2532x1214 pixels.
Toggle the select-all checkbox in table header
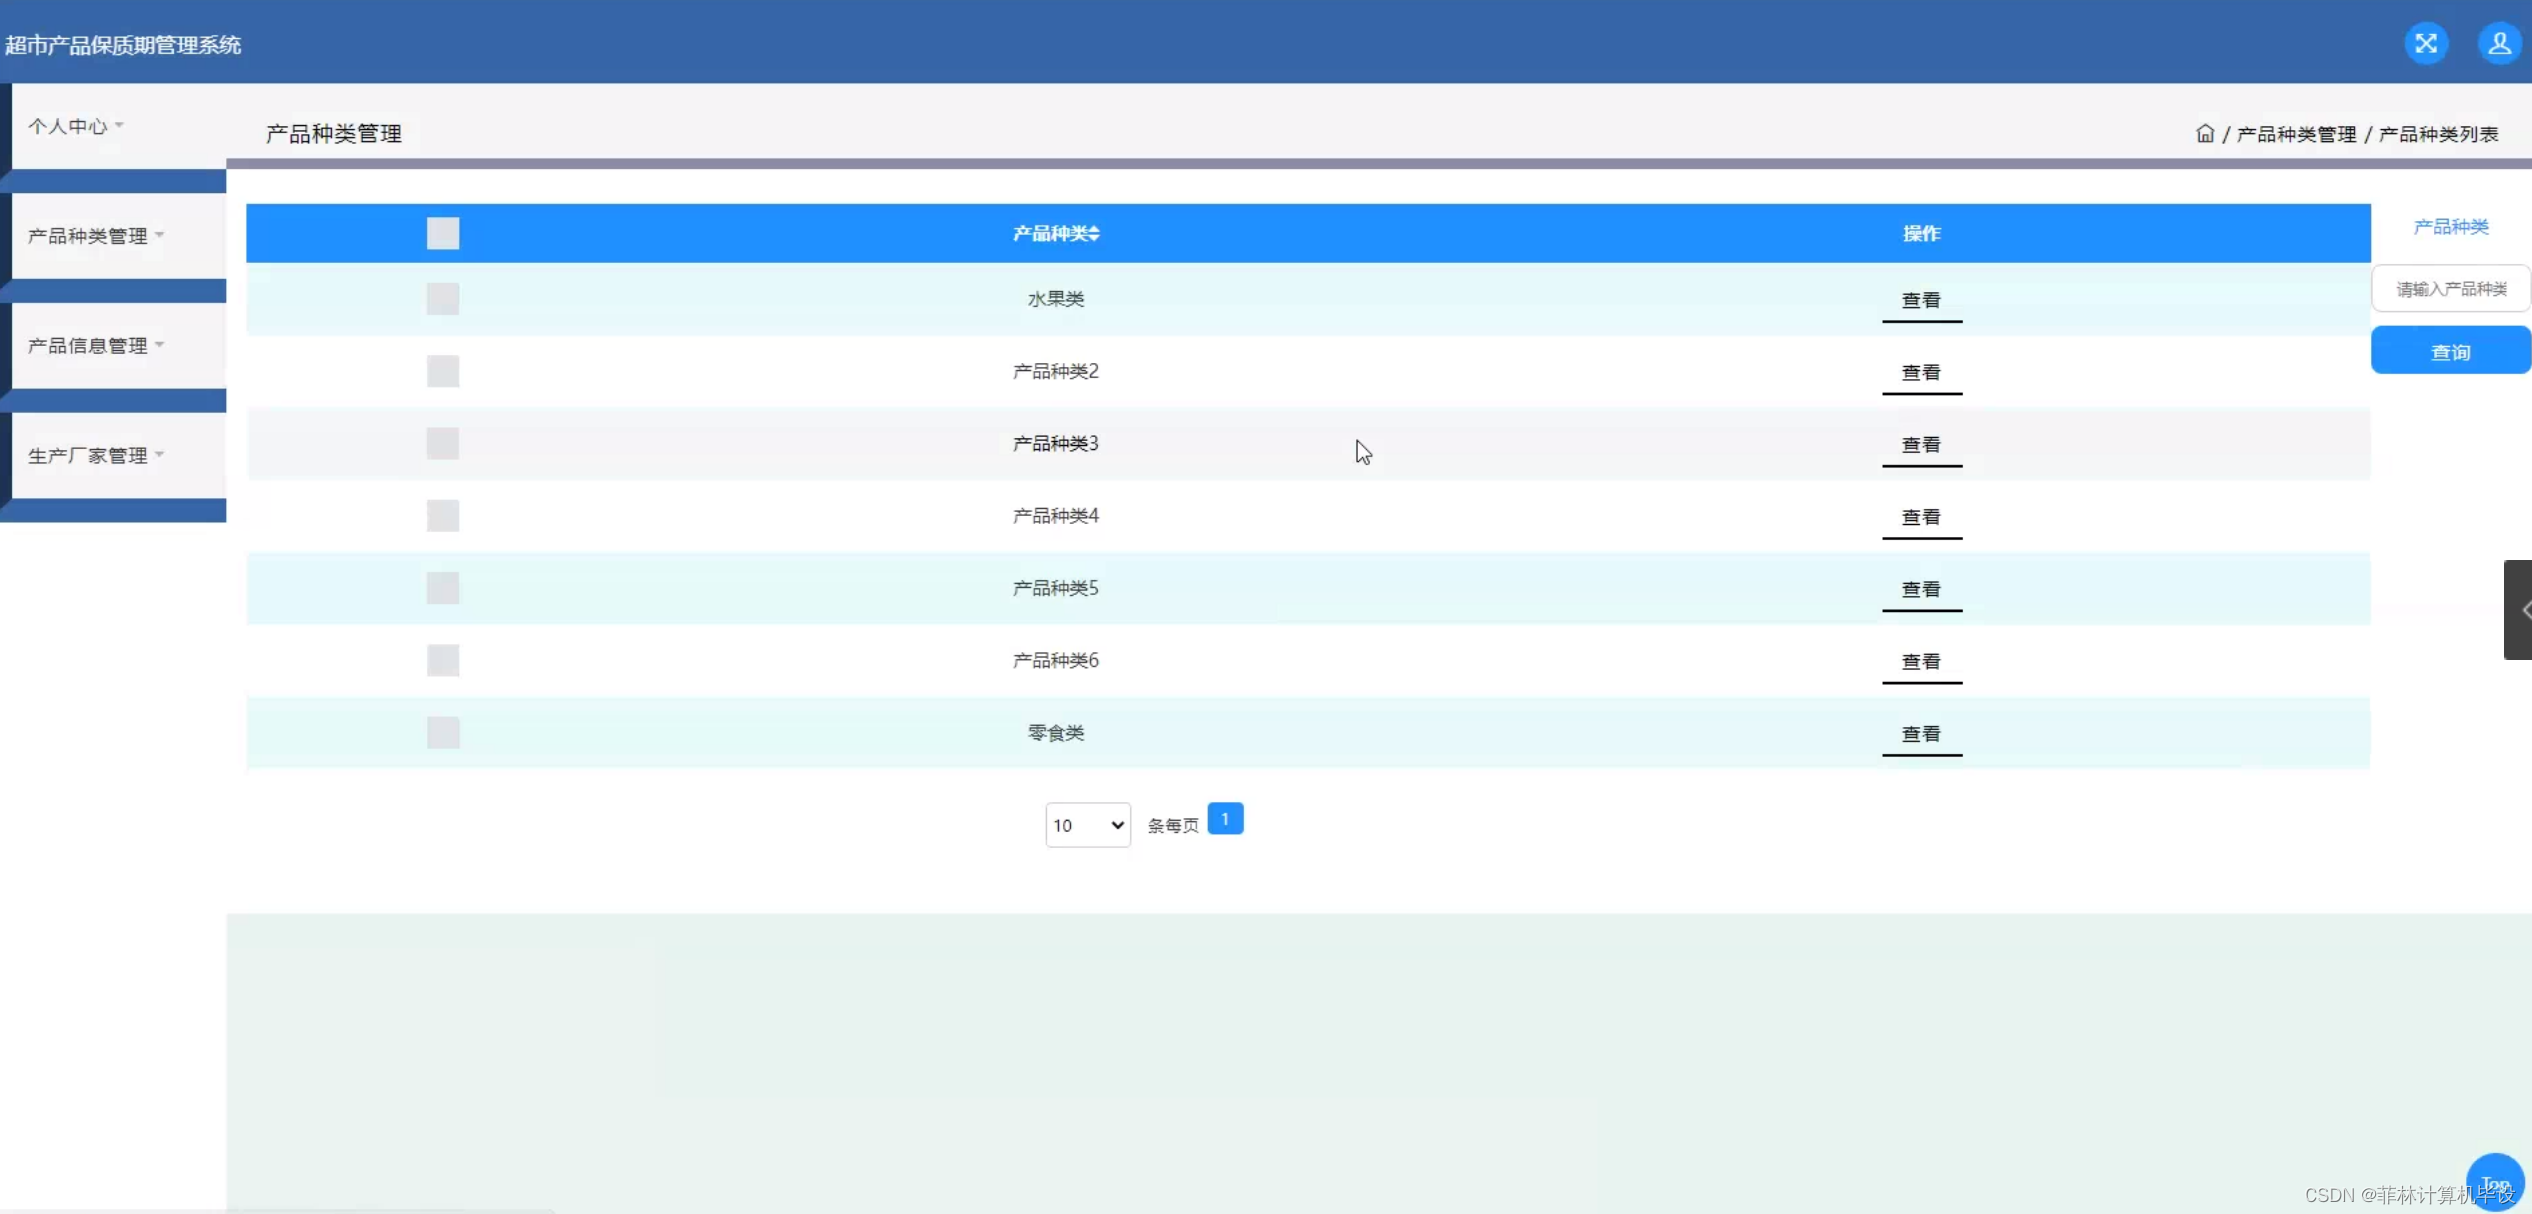tap(442, 233)
